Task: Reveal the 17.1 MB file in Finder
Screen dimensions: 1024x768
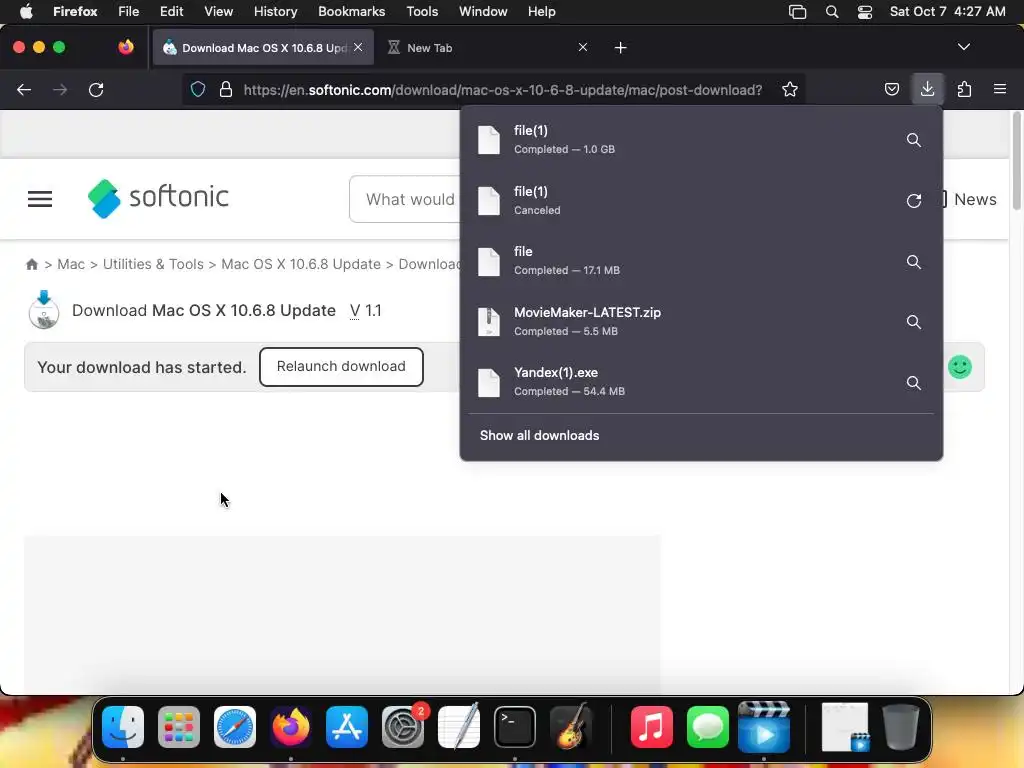Action: pyautogui.click(x=914, y=262)
